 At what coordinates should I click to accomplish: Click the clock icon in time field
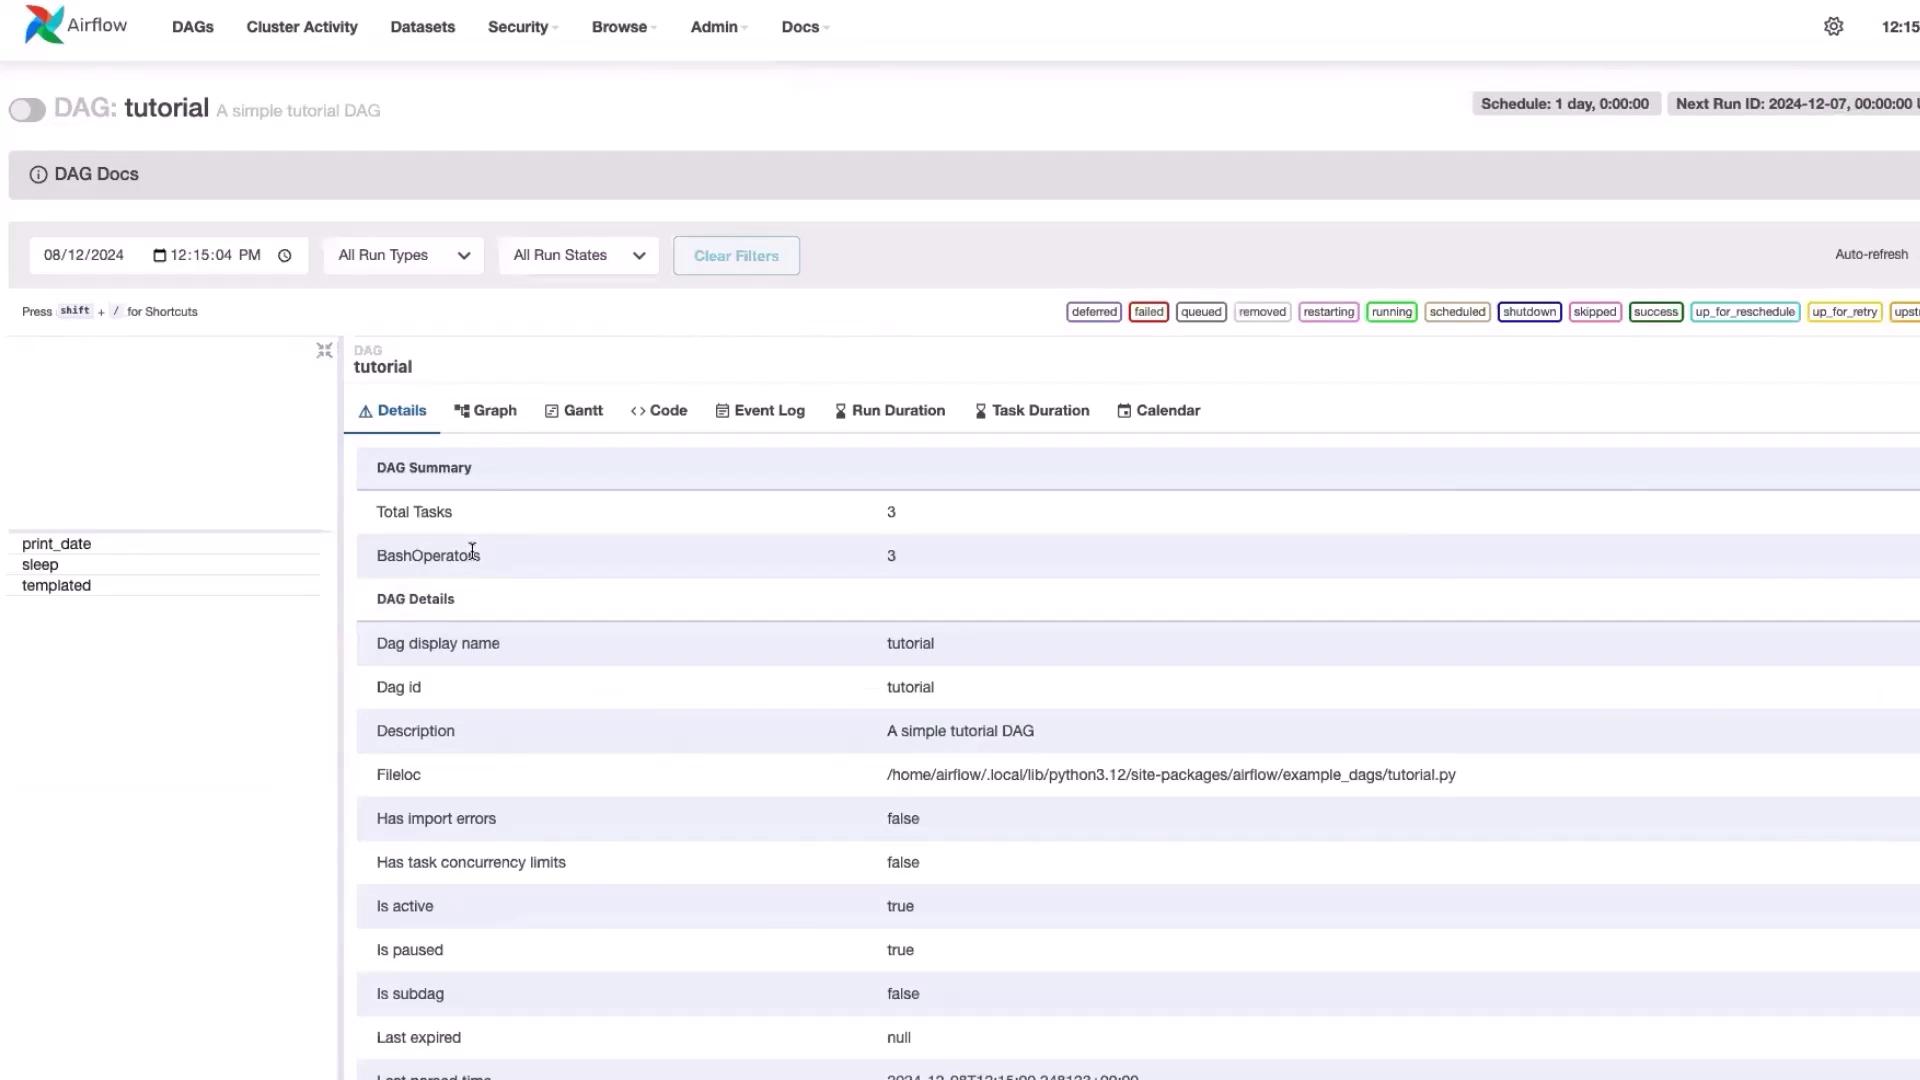pos(285,256)
